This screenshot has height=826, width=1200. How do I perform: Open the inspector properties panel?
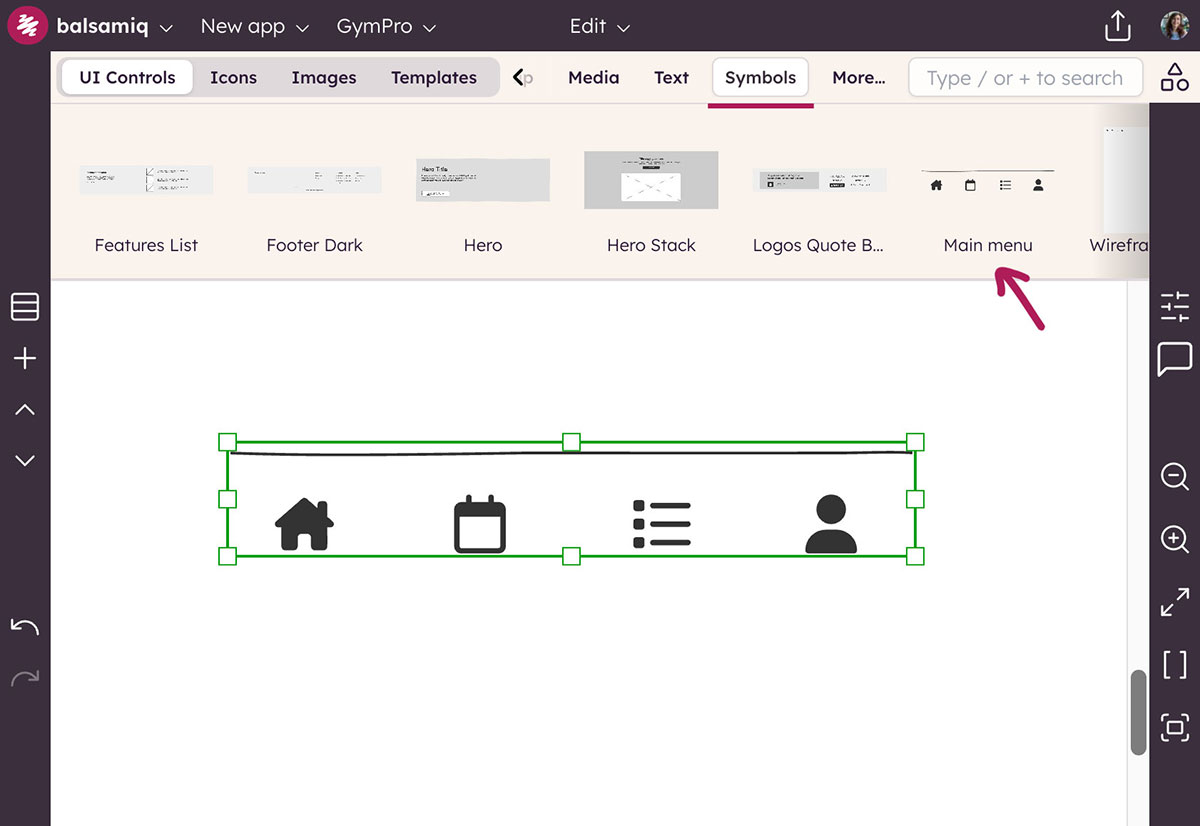click(1174, 307)
